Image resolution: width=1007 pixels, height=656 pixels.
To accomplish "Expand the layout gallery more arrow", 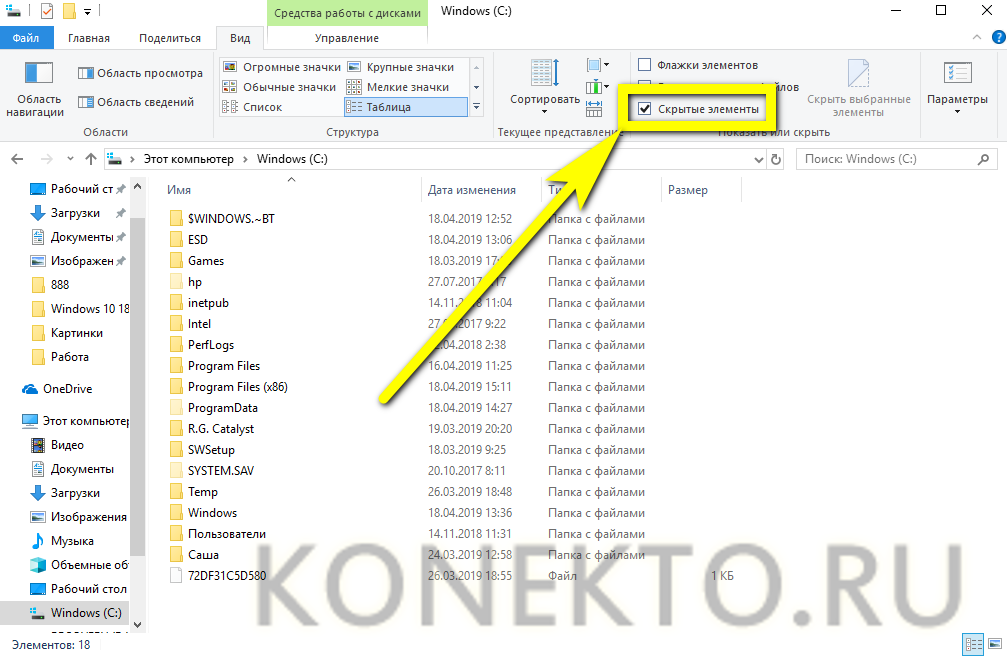I will click(x=477, y=107).
